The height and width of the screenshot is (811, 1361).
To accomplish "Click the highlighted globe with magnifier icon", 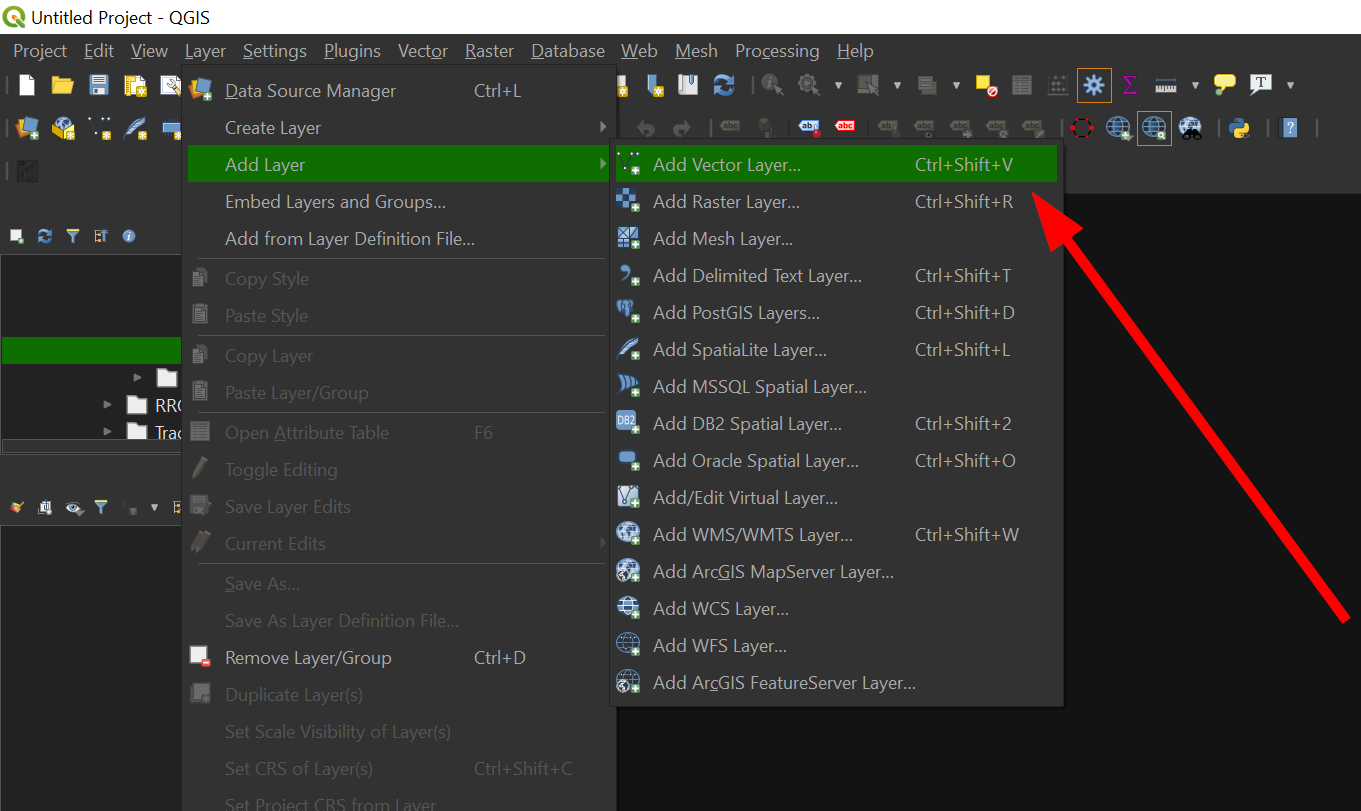I will (1154, 128).
